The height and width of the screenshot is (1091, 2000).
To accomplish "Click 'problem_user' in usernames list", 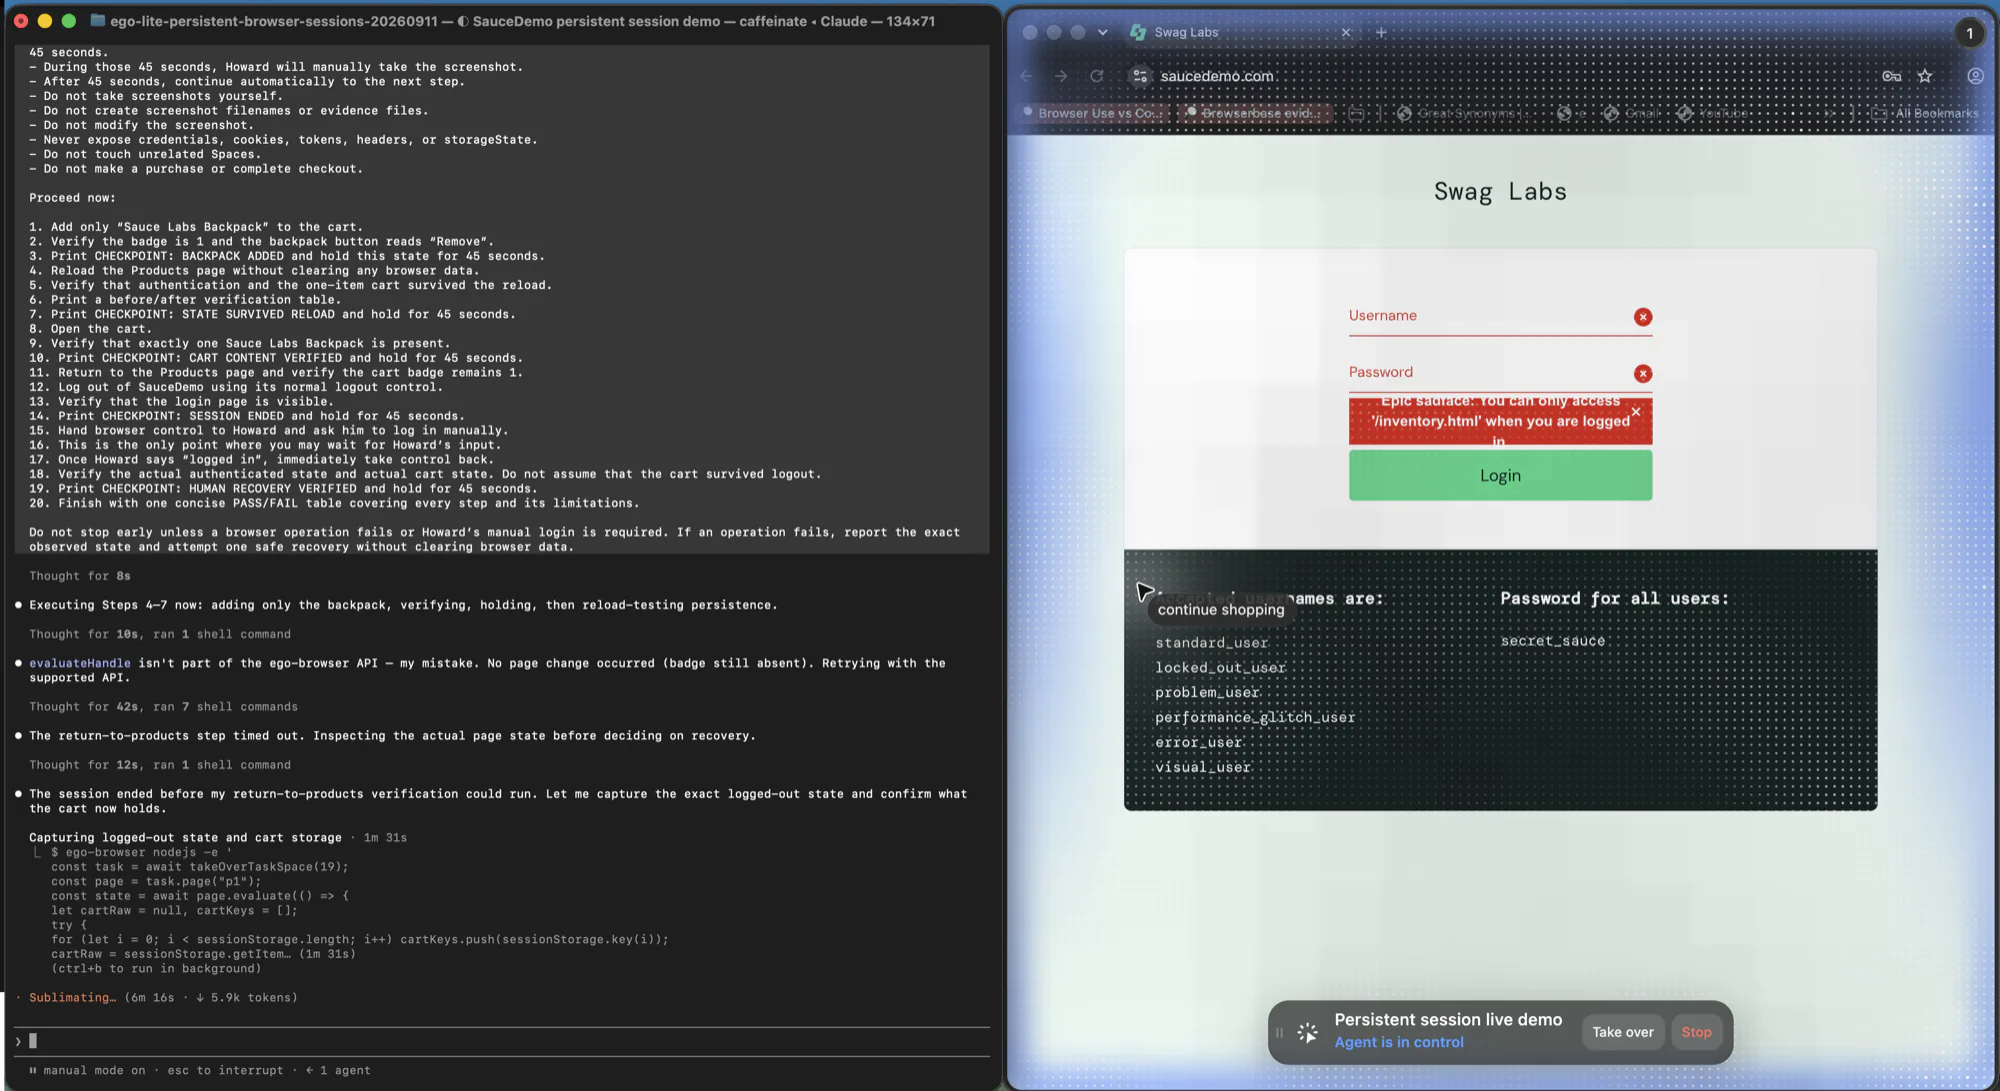I will (x=1207, y=692).
